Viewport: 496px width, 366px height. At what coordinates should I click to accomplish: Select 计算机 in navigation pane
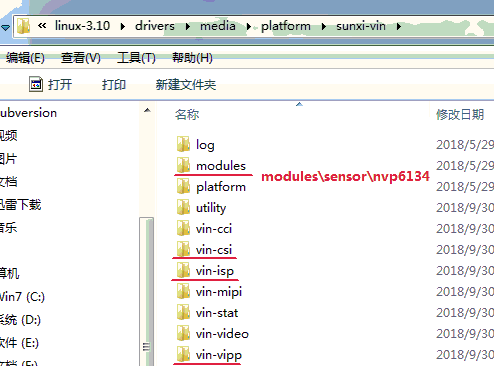(10, 273)
